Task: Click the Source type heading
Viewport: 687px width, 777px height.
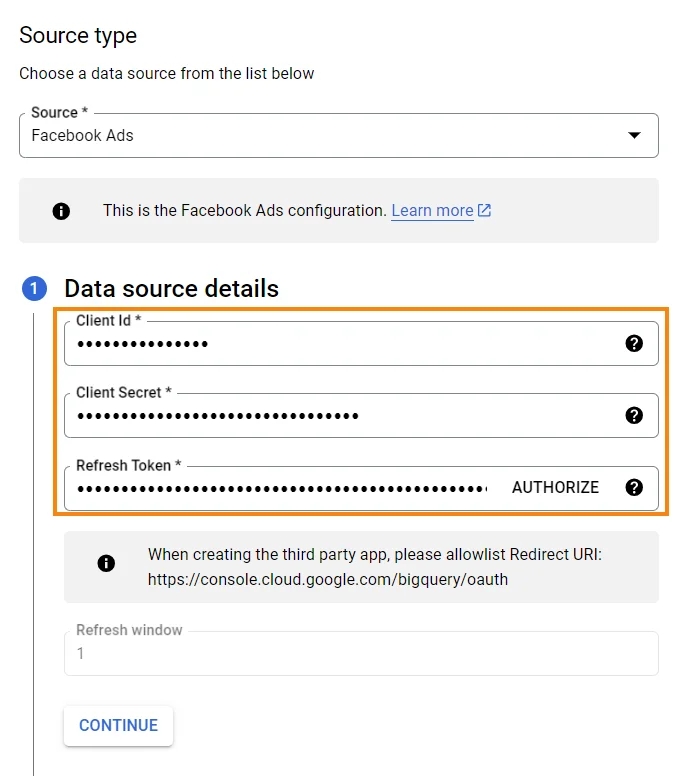Action: point(78,36)
